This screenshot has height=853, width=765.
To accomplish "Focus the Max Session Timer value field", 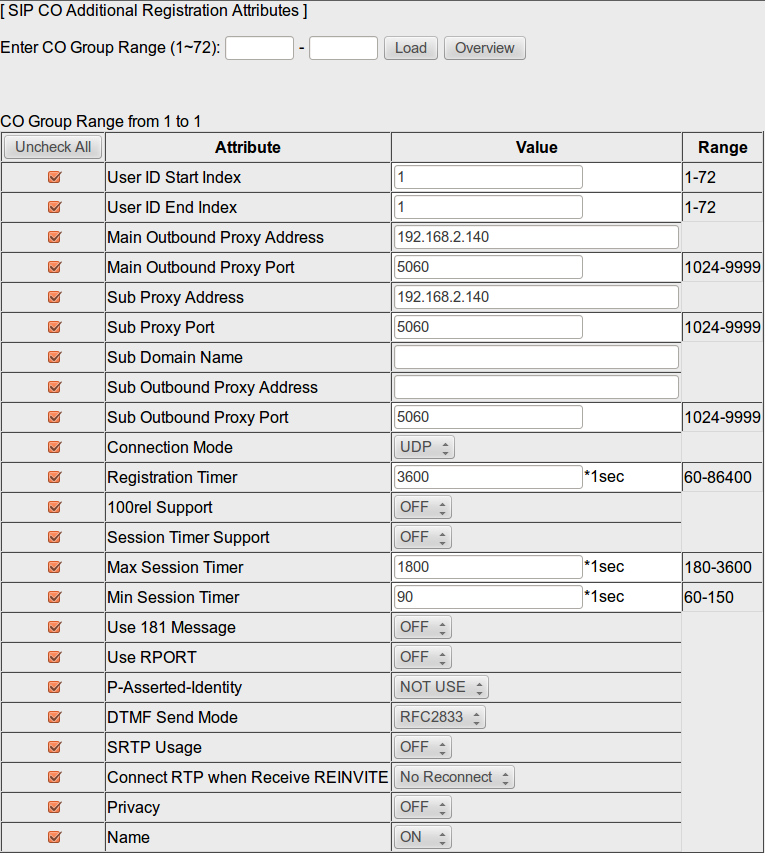I will click(488, 567).
